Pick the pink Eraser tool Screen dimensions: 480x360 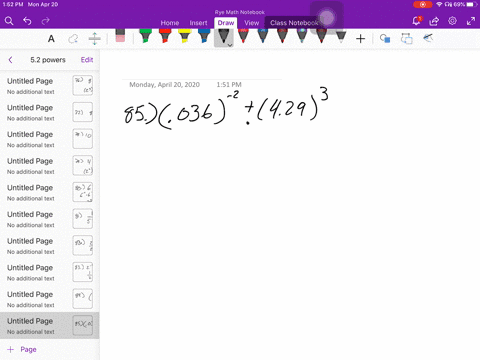(120, 36)
